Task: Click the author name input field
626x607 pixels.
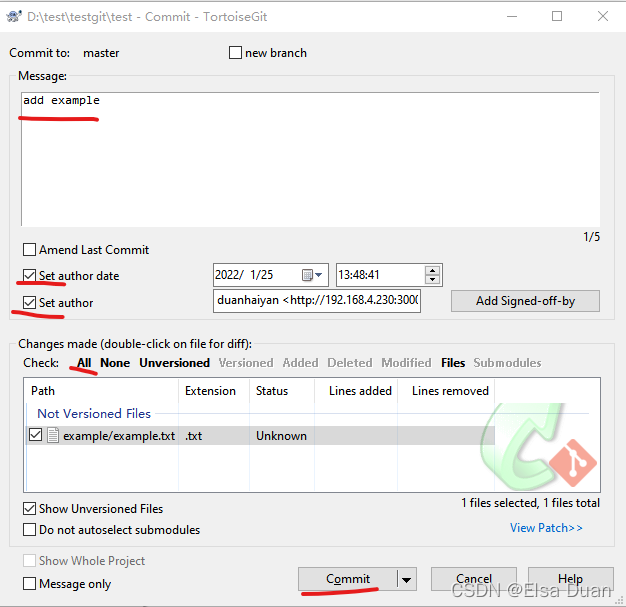Action: 317,300
